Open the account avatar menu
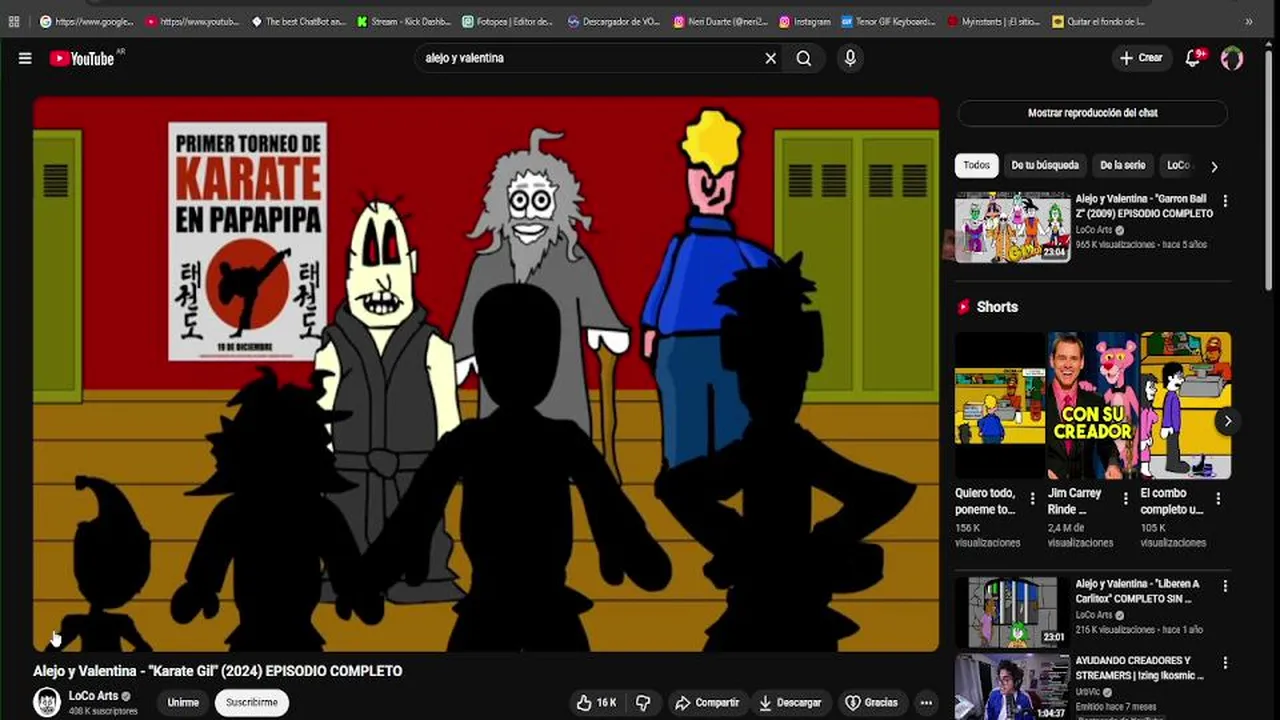This screenshot has width=1280, height=720. [x=1232, y=58]
